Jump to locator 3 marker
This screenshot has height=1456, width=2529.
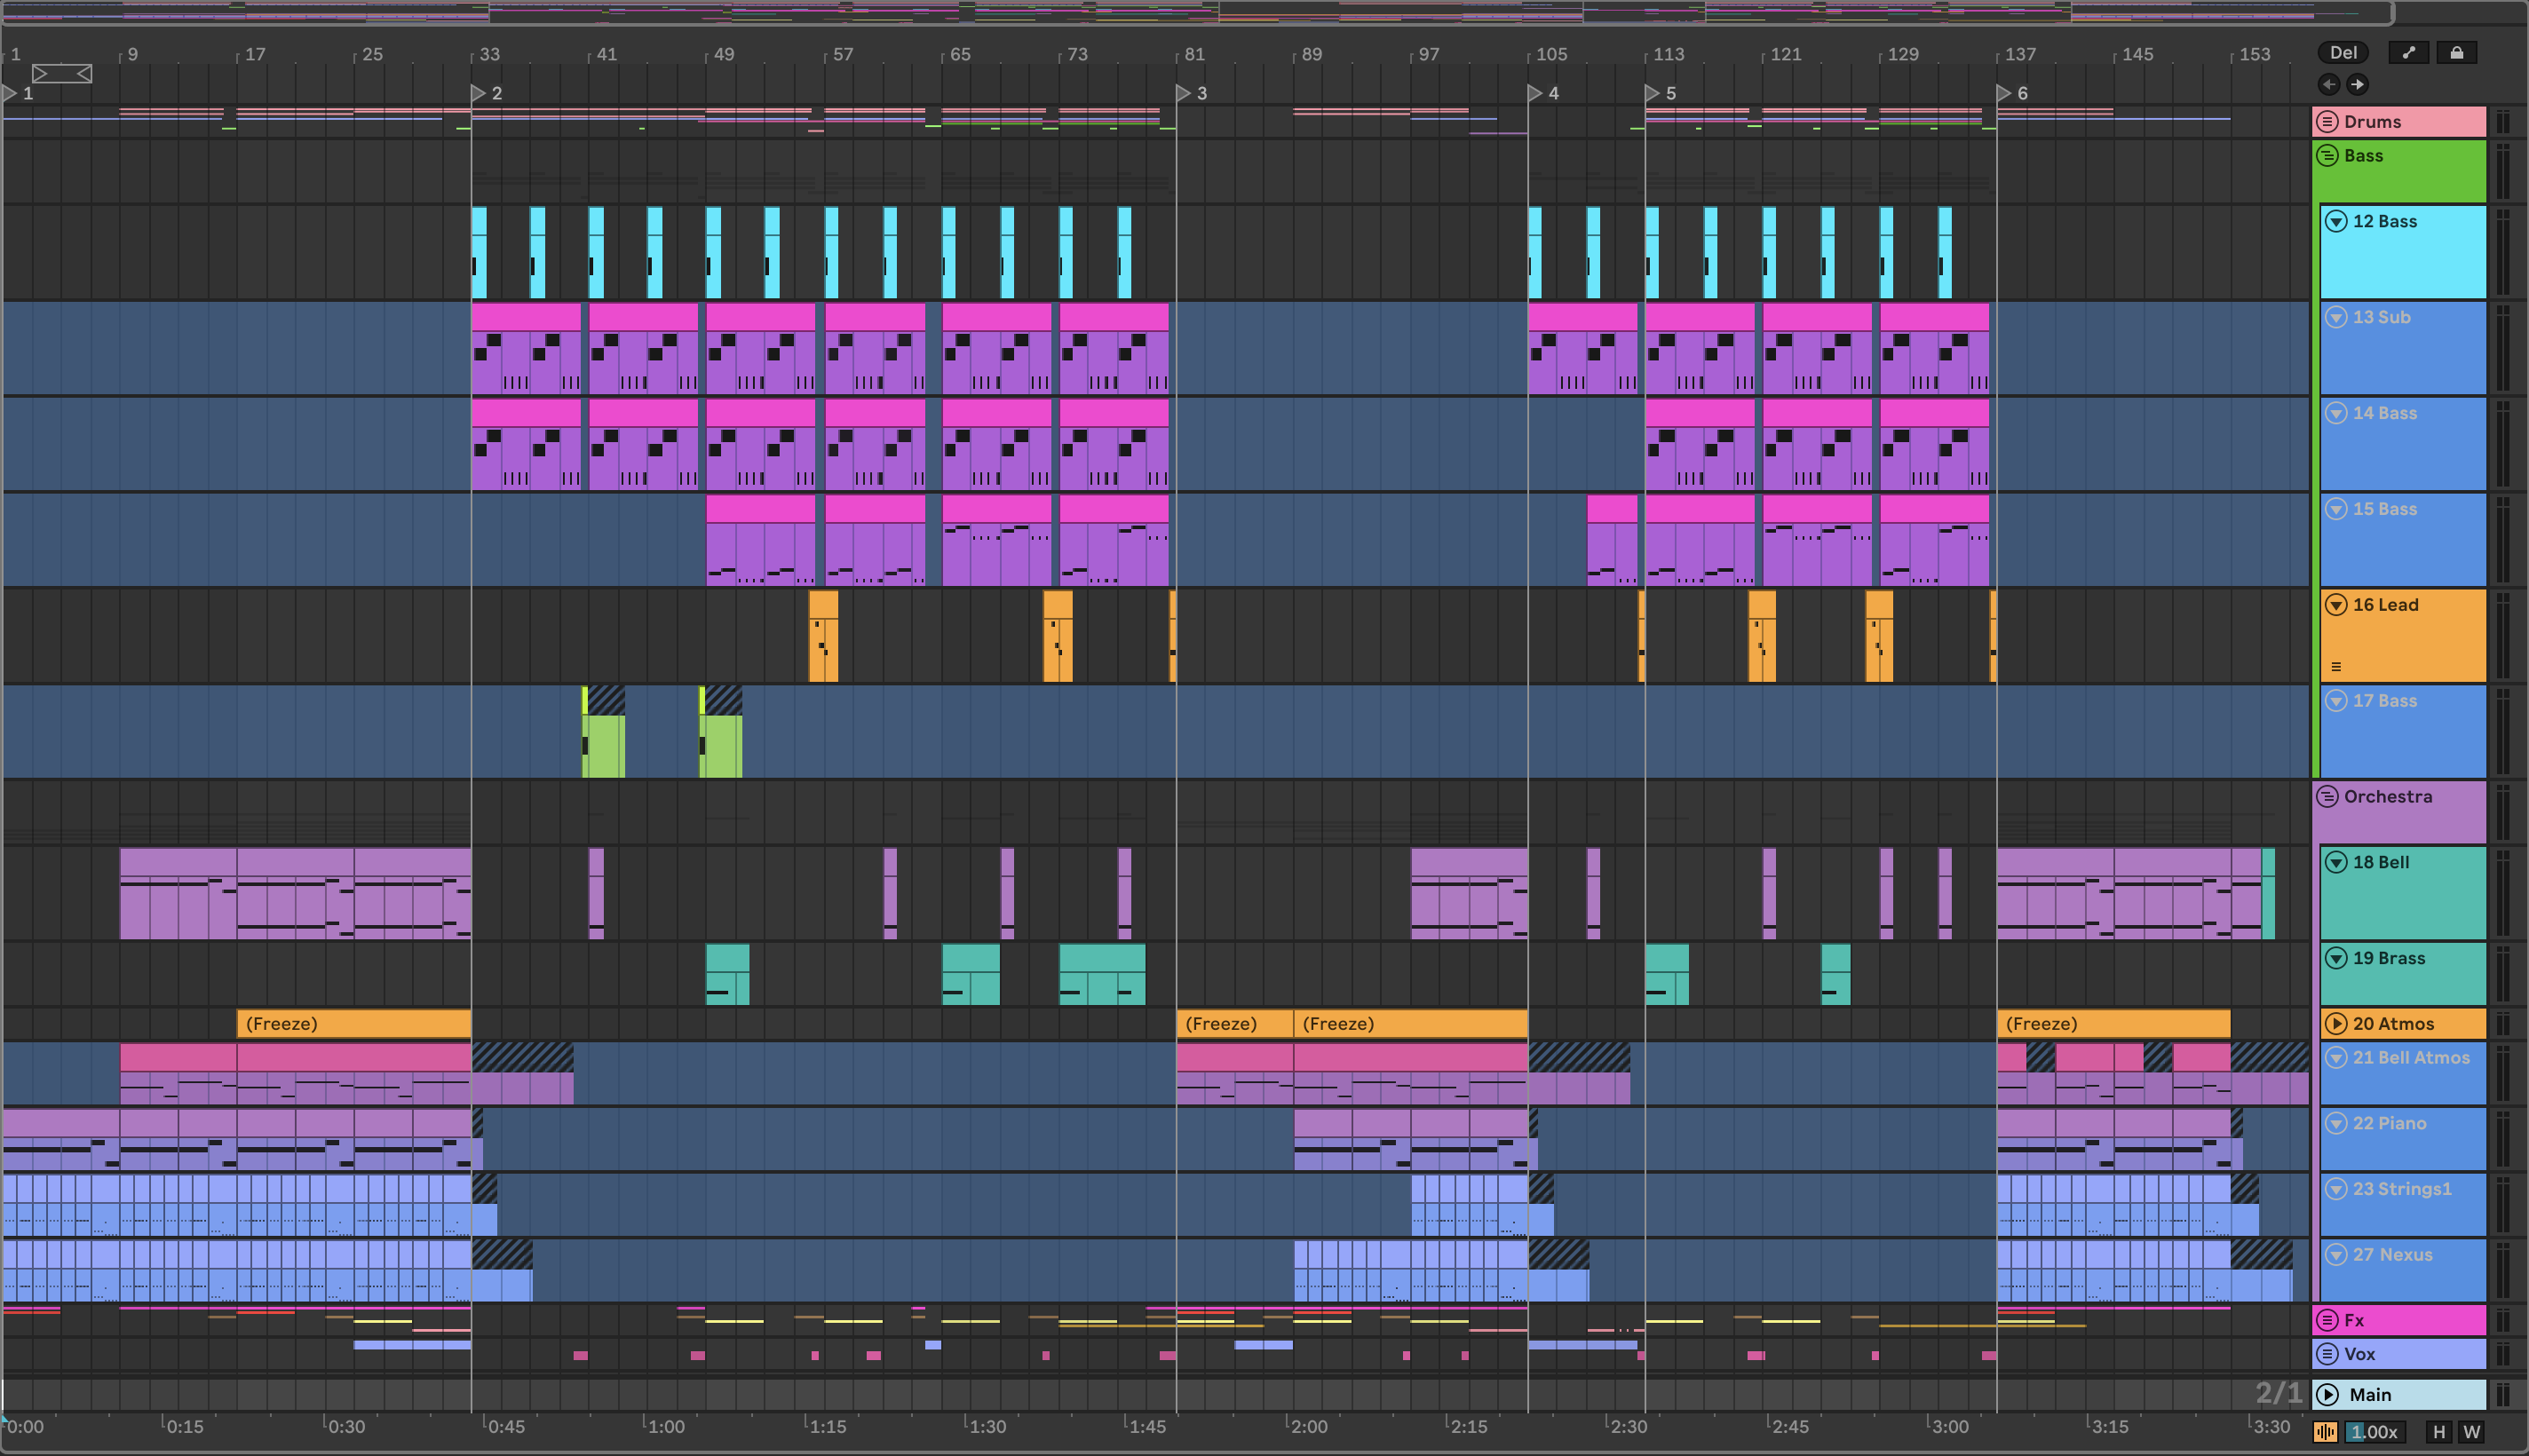point(1184,94)
